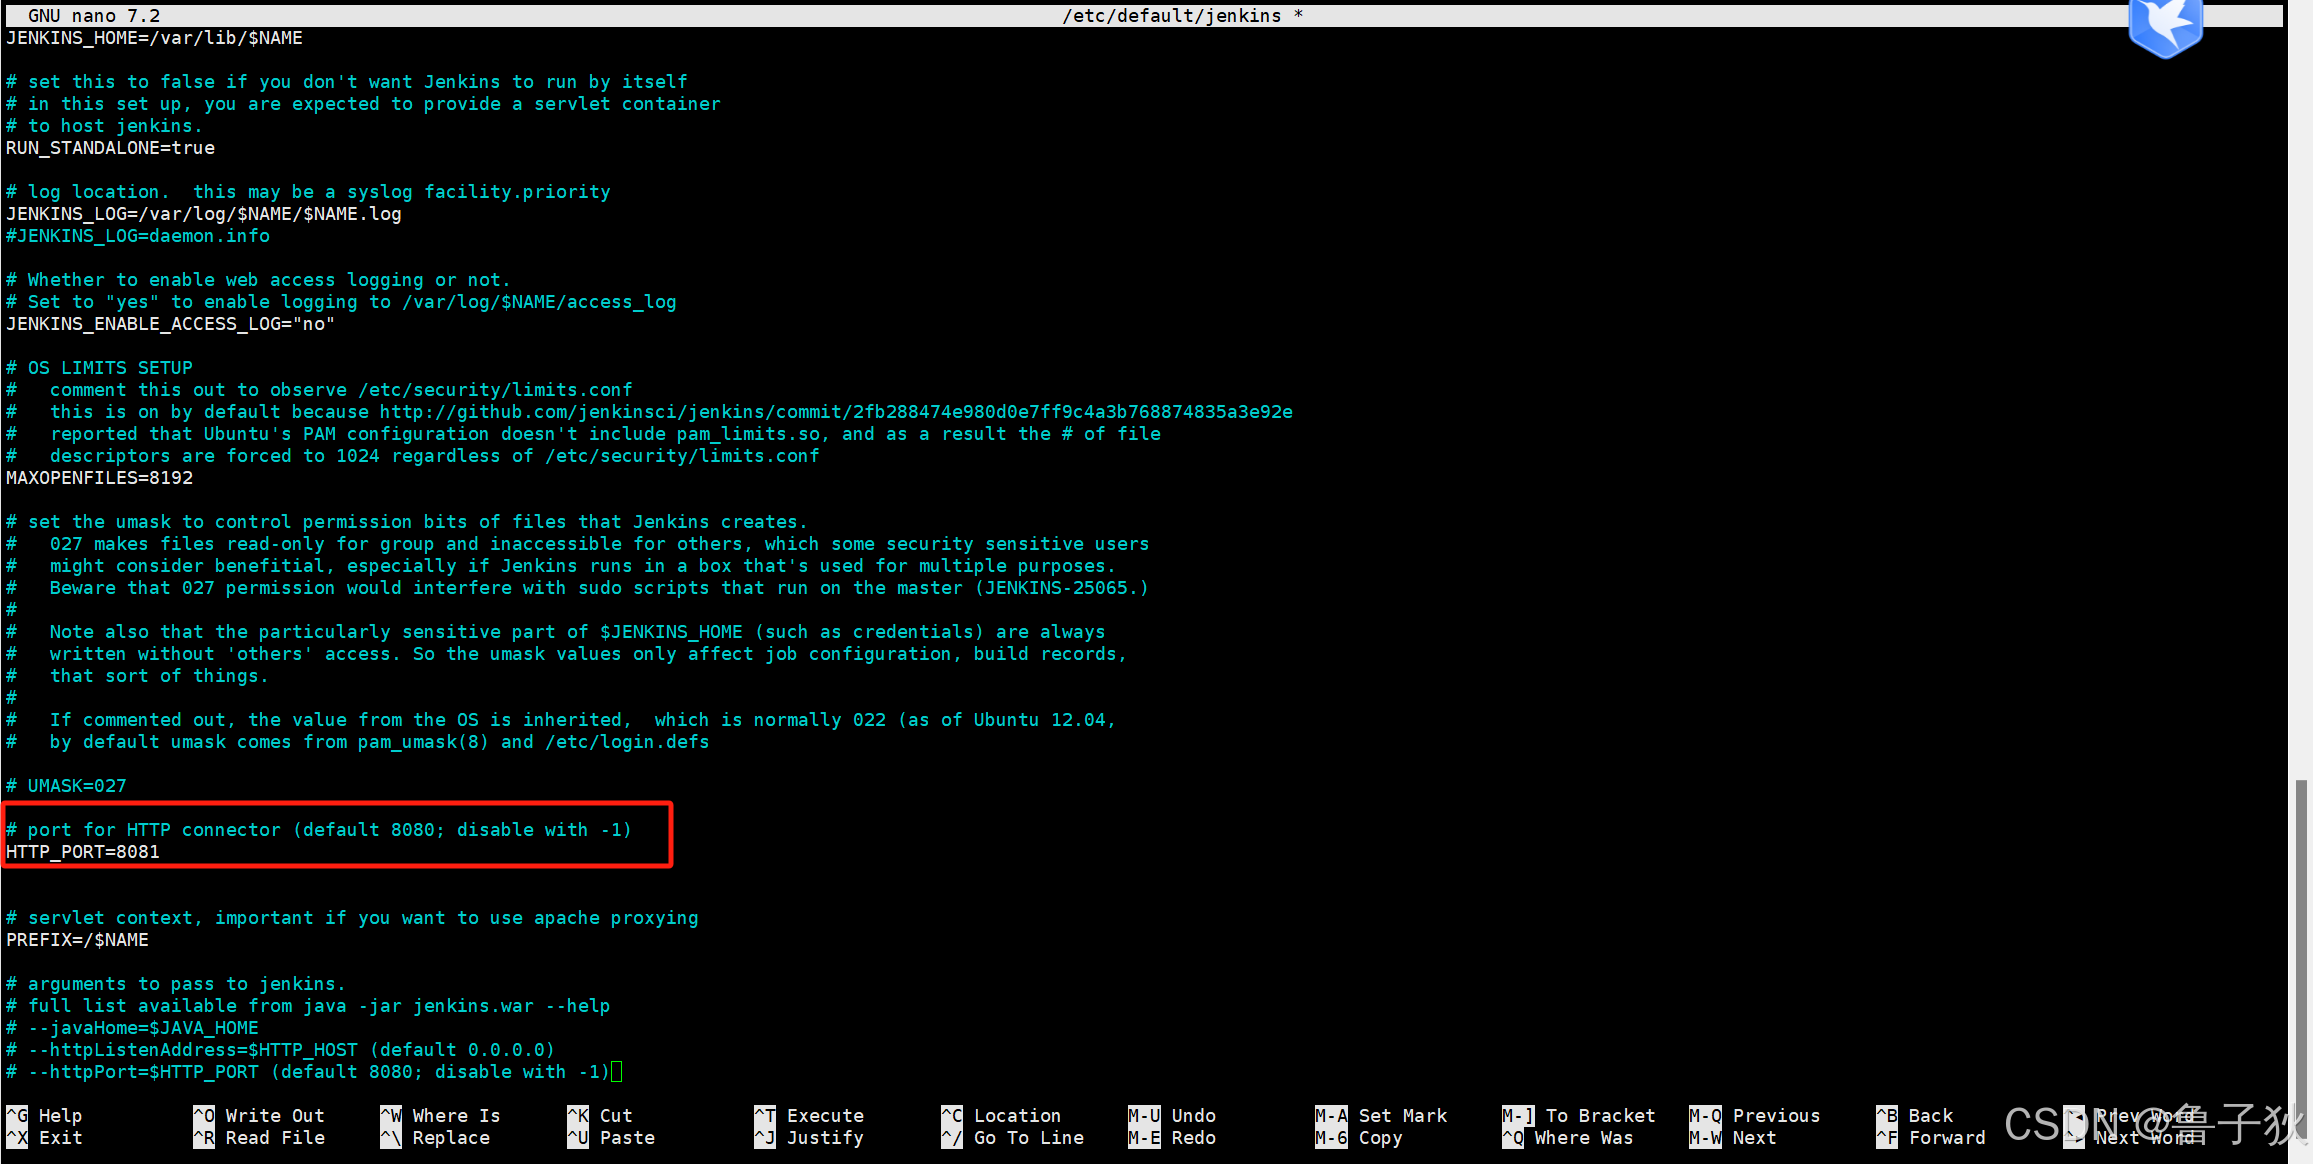
Task: Click the Whether to enable web access comment
Action: [x=258, y=279]
